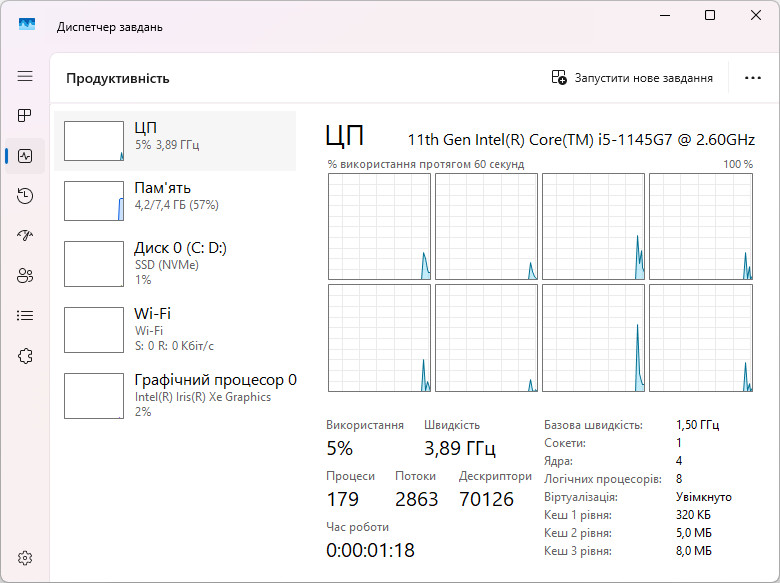Open the Users page icon
Image resolution: width=780 pixels, height=583 pixels.
click(x=25, y=276)
